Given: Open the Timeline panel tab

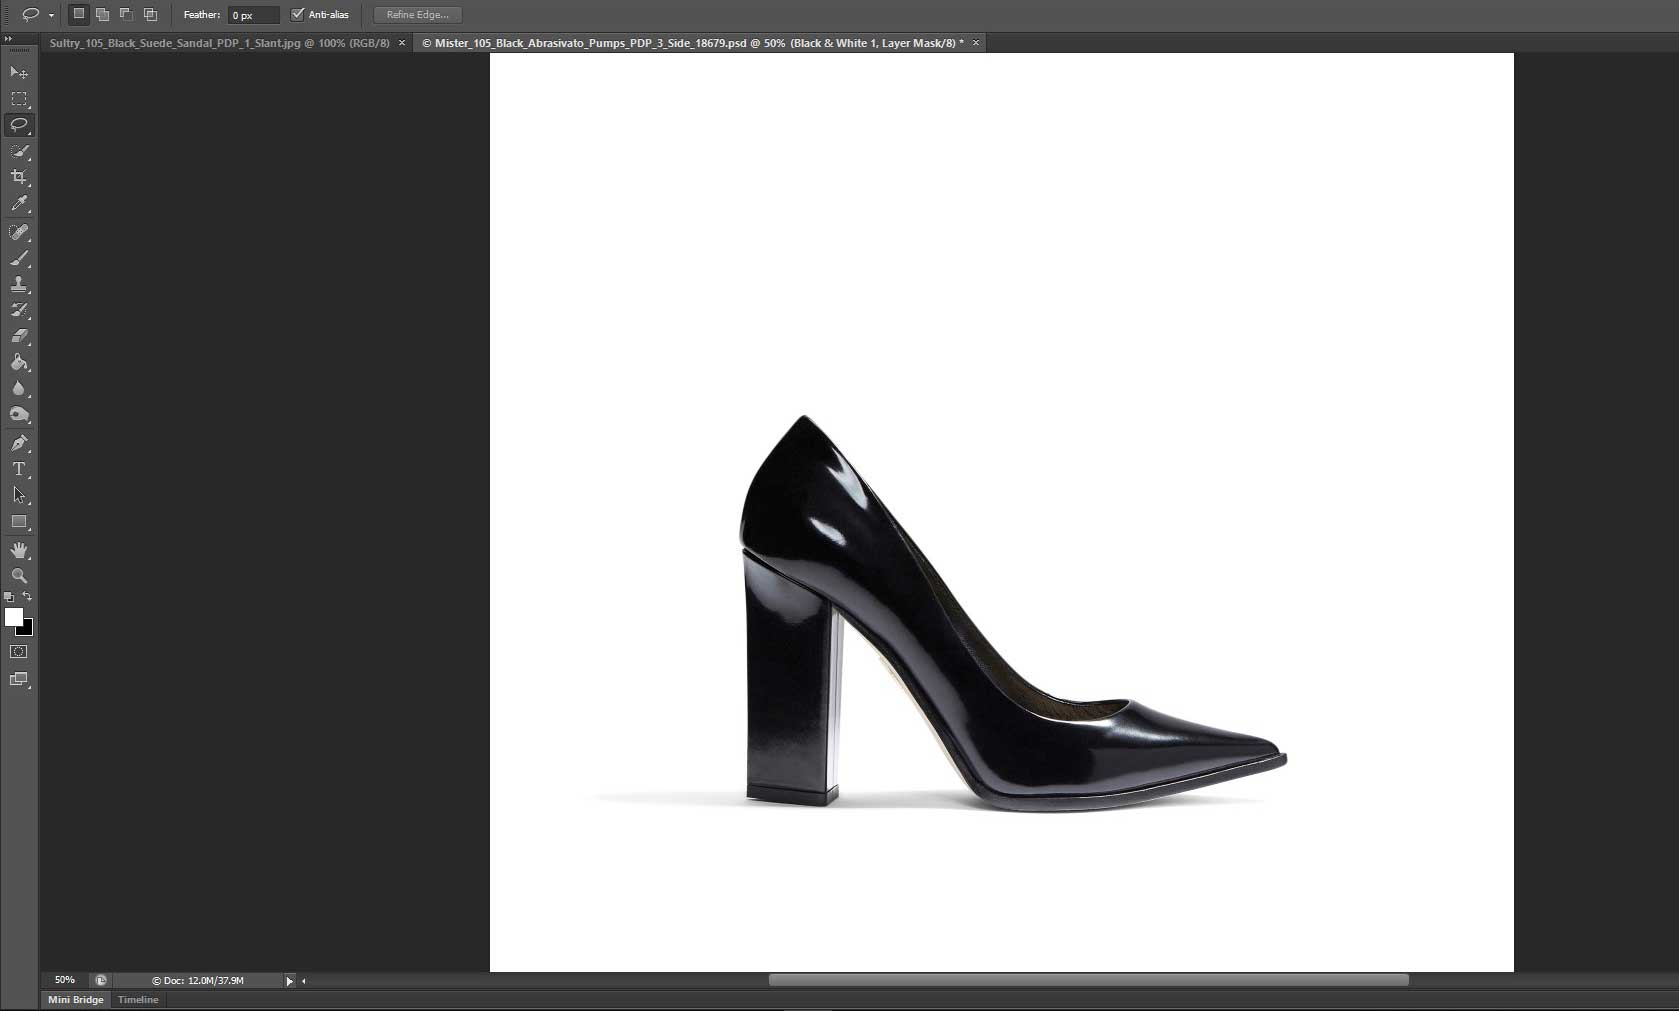Looking at the screenshot, I should pos(137,999).
